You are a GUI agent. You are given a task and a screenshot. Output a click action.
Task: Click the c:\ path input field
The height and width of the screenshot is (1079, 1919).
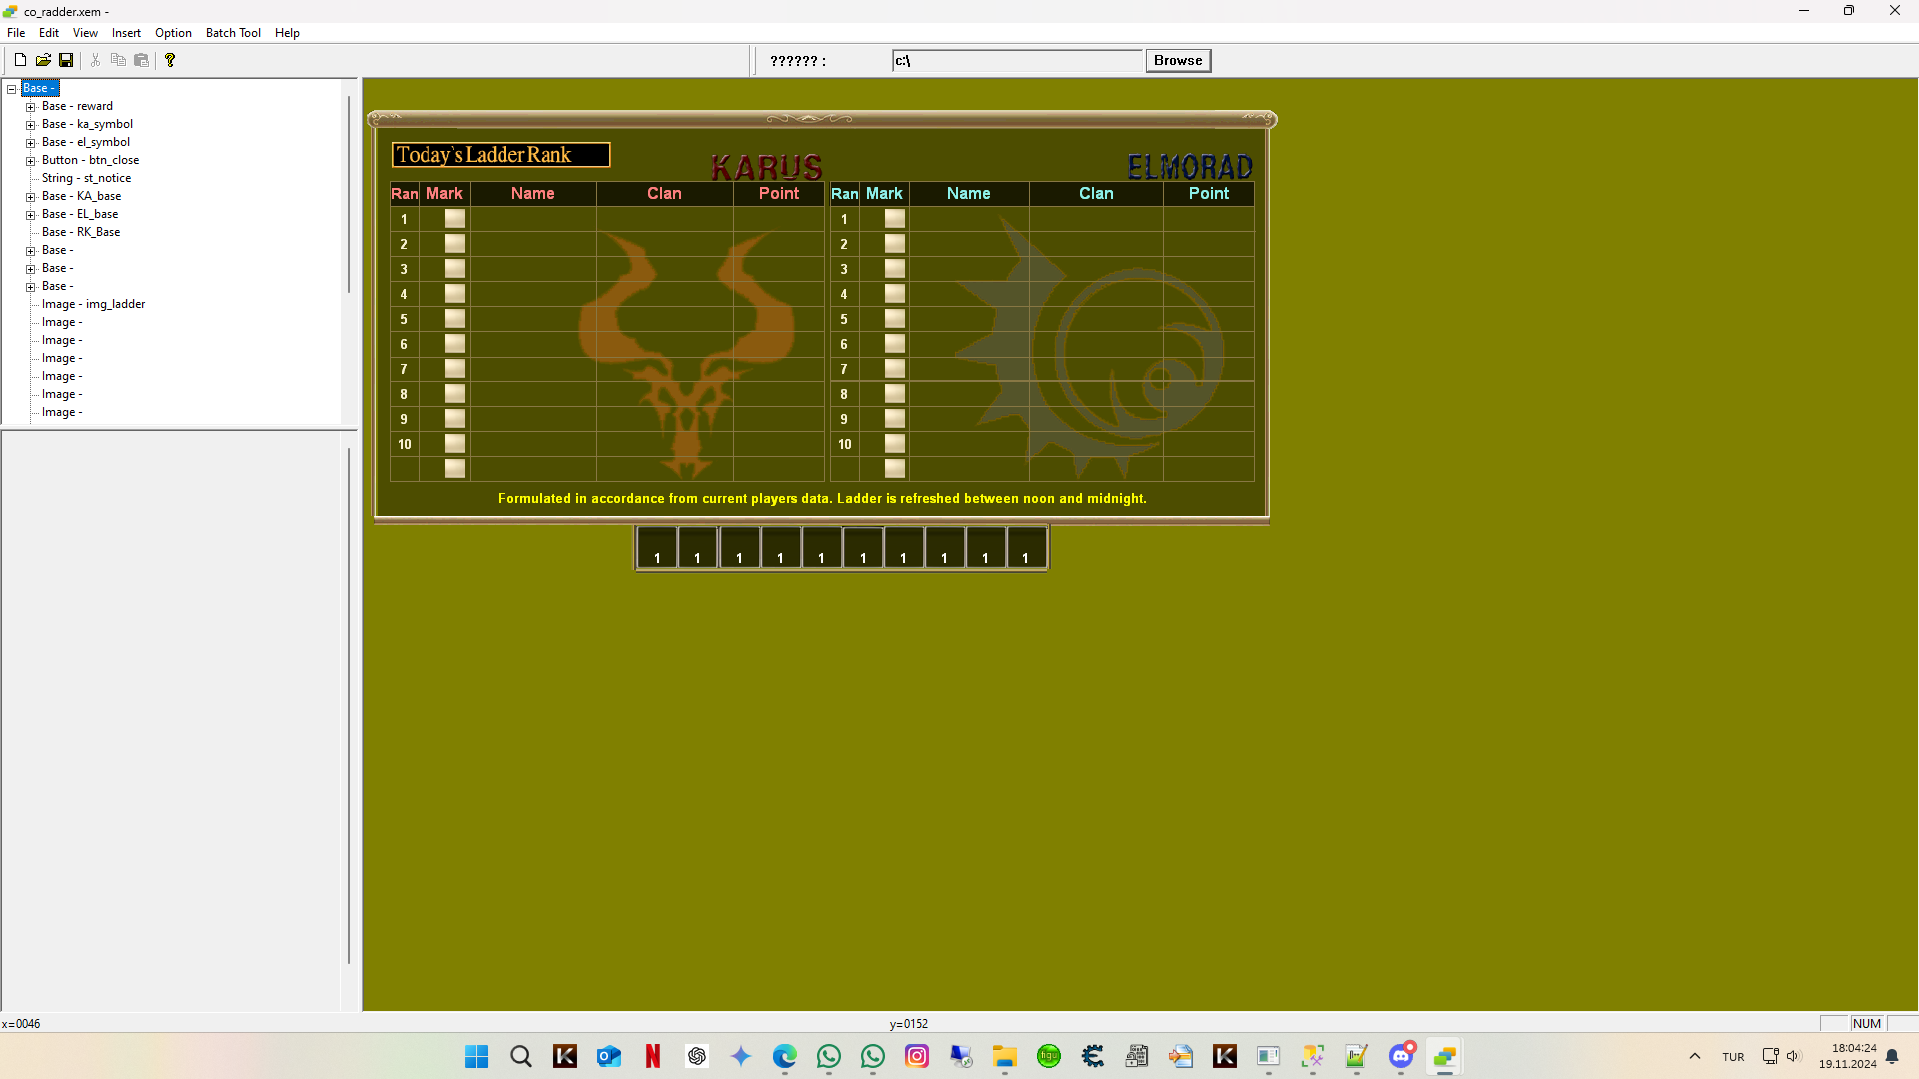tap(1016, 60)
